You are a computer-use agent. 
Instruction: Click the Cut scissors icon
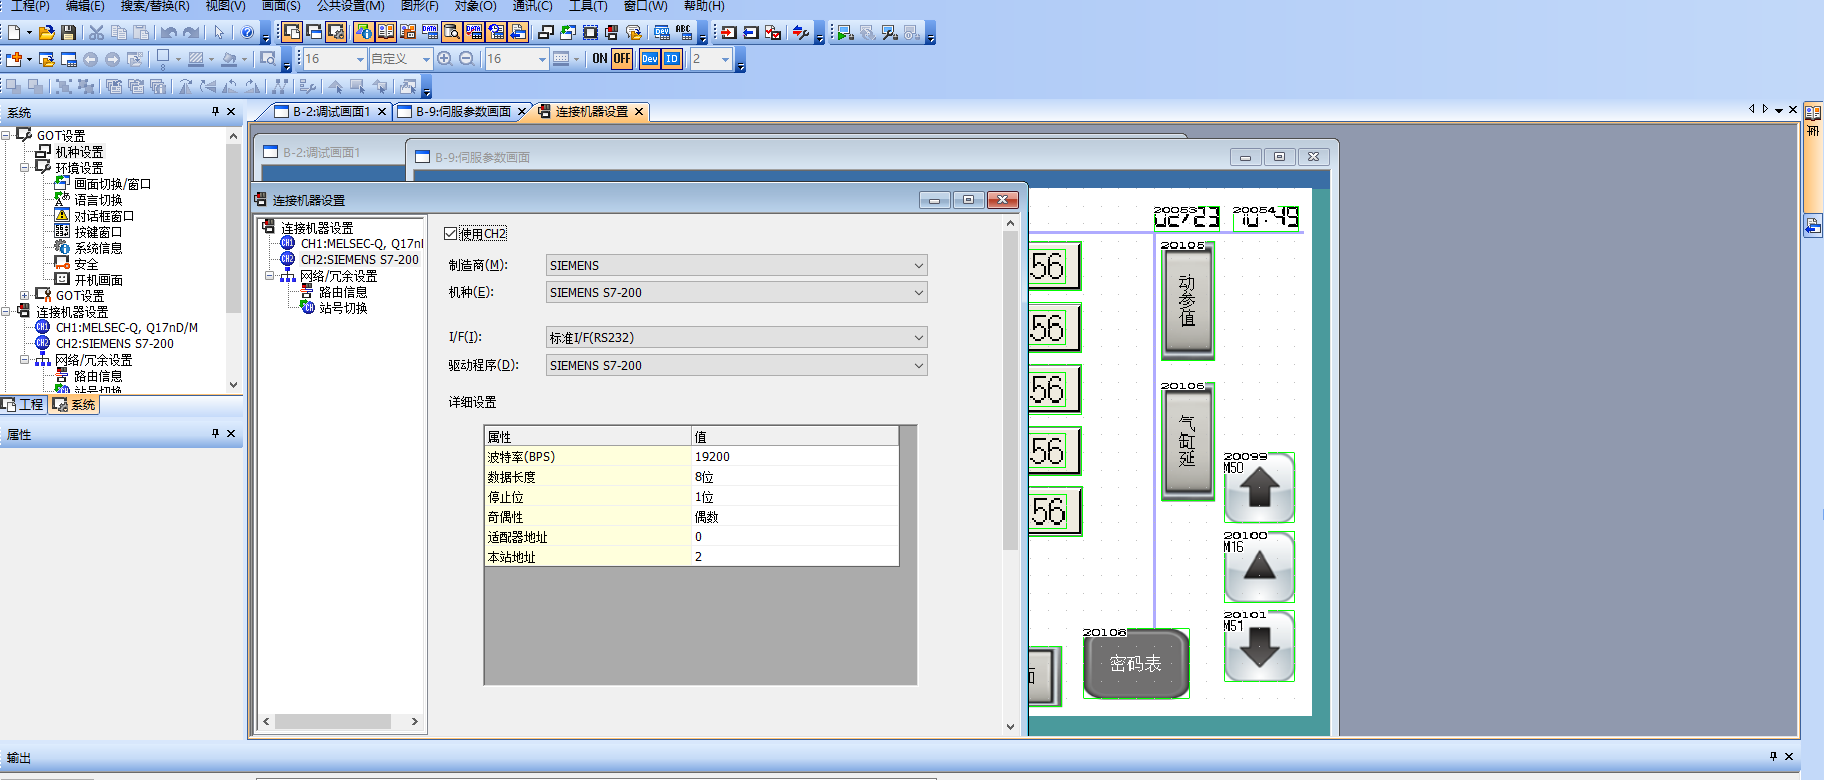click(x=96, y=32)
